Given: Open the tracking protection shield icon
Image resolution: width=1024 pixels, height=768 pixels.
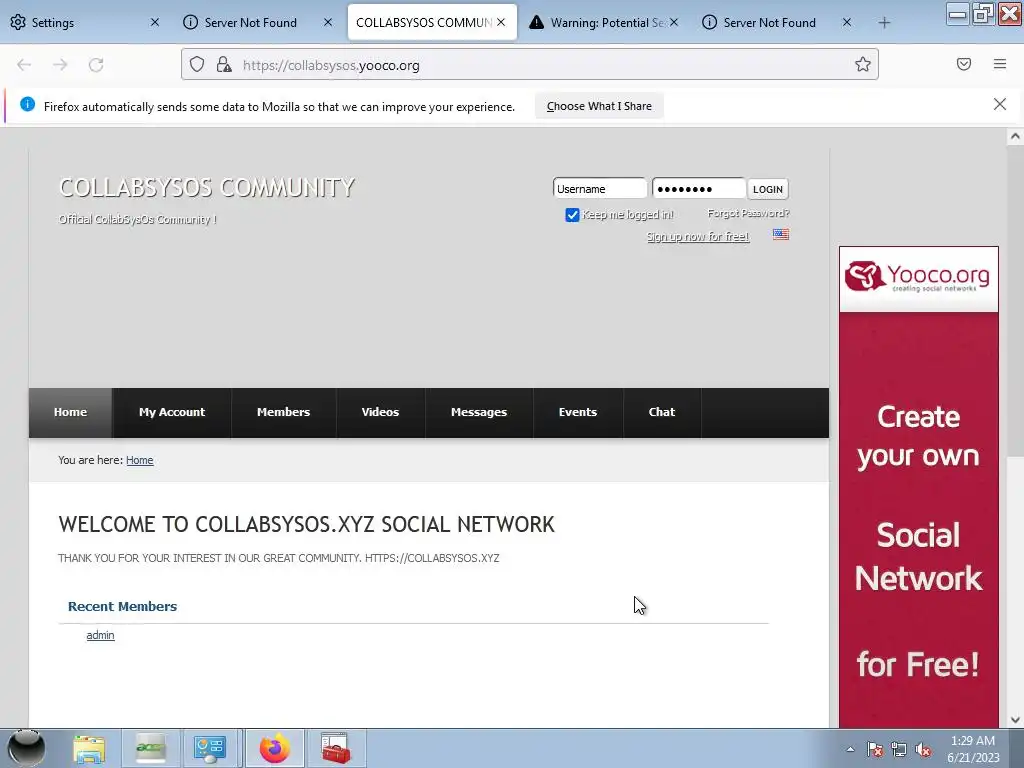Looking at the screenshot, I should tap(197, 64).
